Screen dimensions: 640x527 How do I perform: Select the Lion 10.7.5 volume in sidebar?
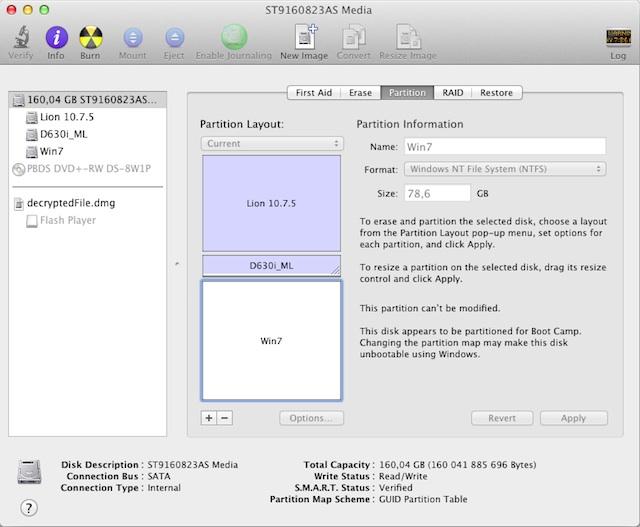click(87, 117)
